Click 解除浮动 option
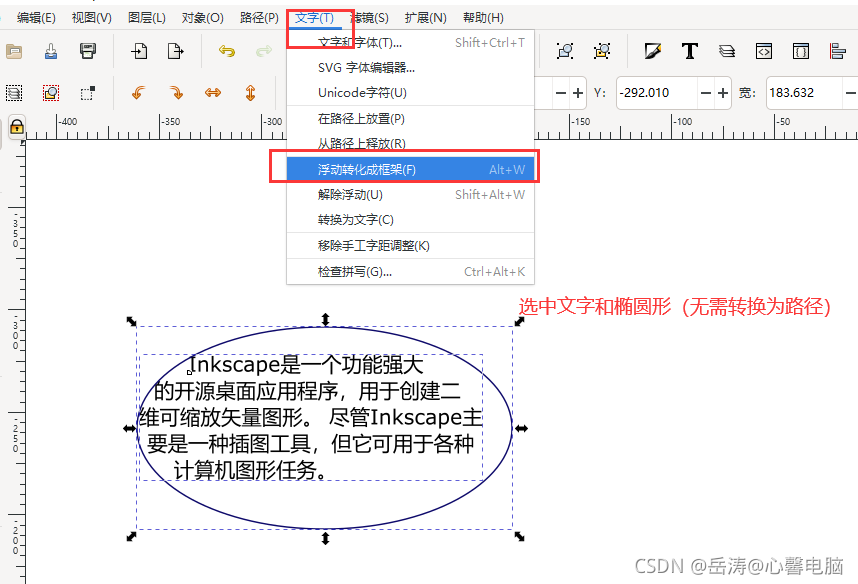This screenshot has width=858, height=584. [x=381, y=193]
